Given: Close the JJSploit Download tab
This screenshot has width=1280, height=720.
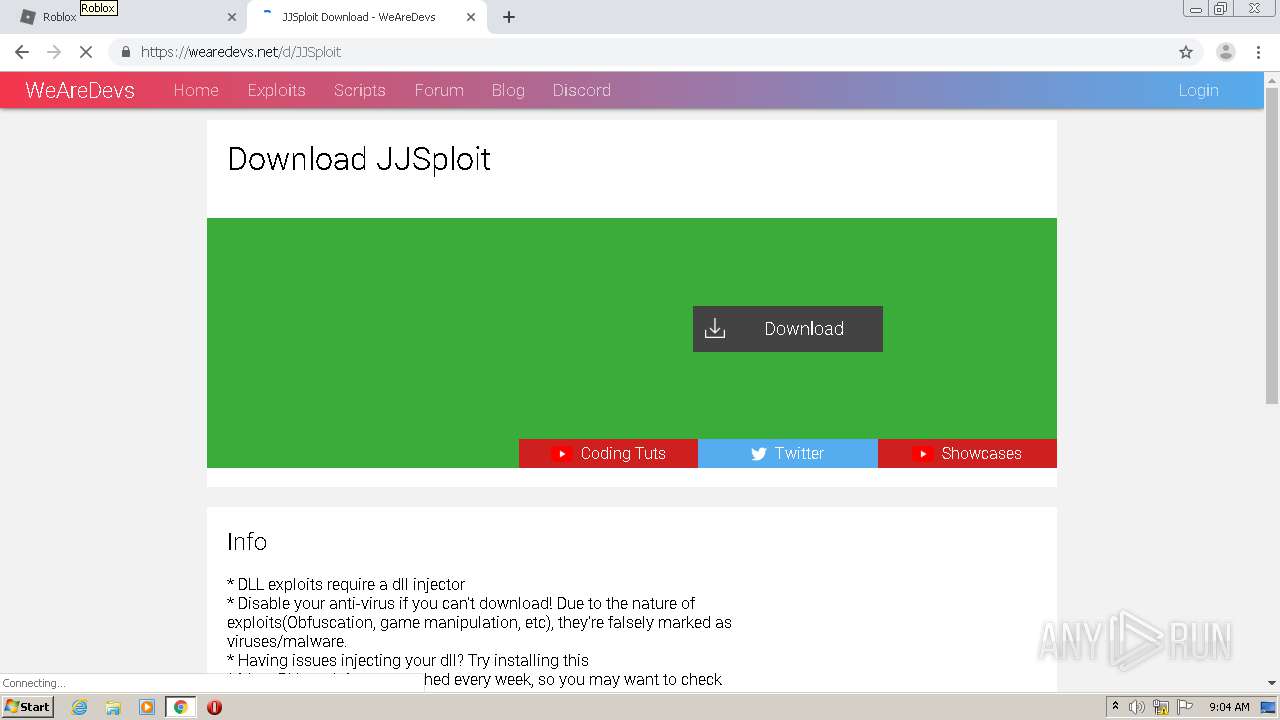Looking at the screenshot, I should [x=471, y=17].
